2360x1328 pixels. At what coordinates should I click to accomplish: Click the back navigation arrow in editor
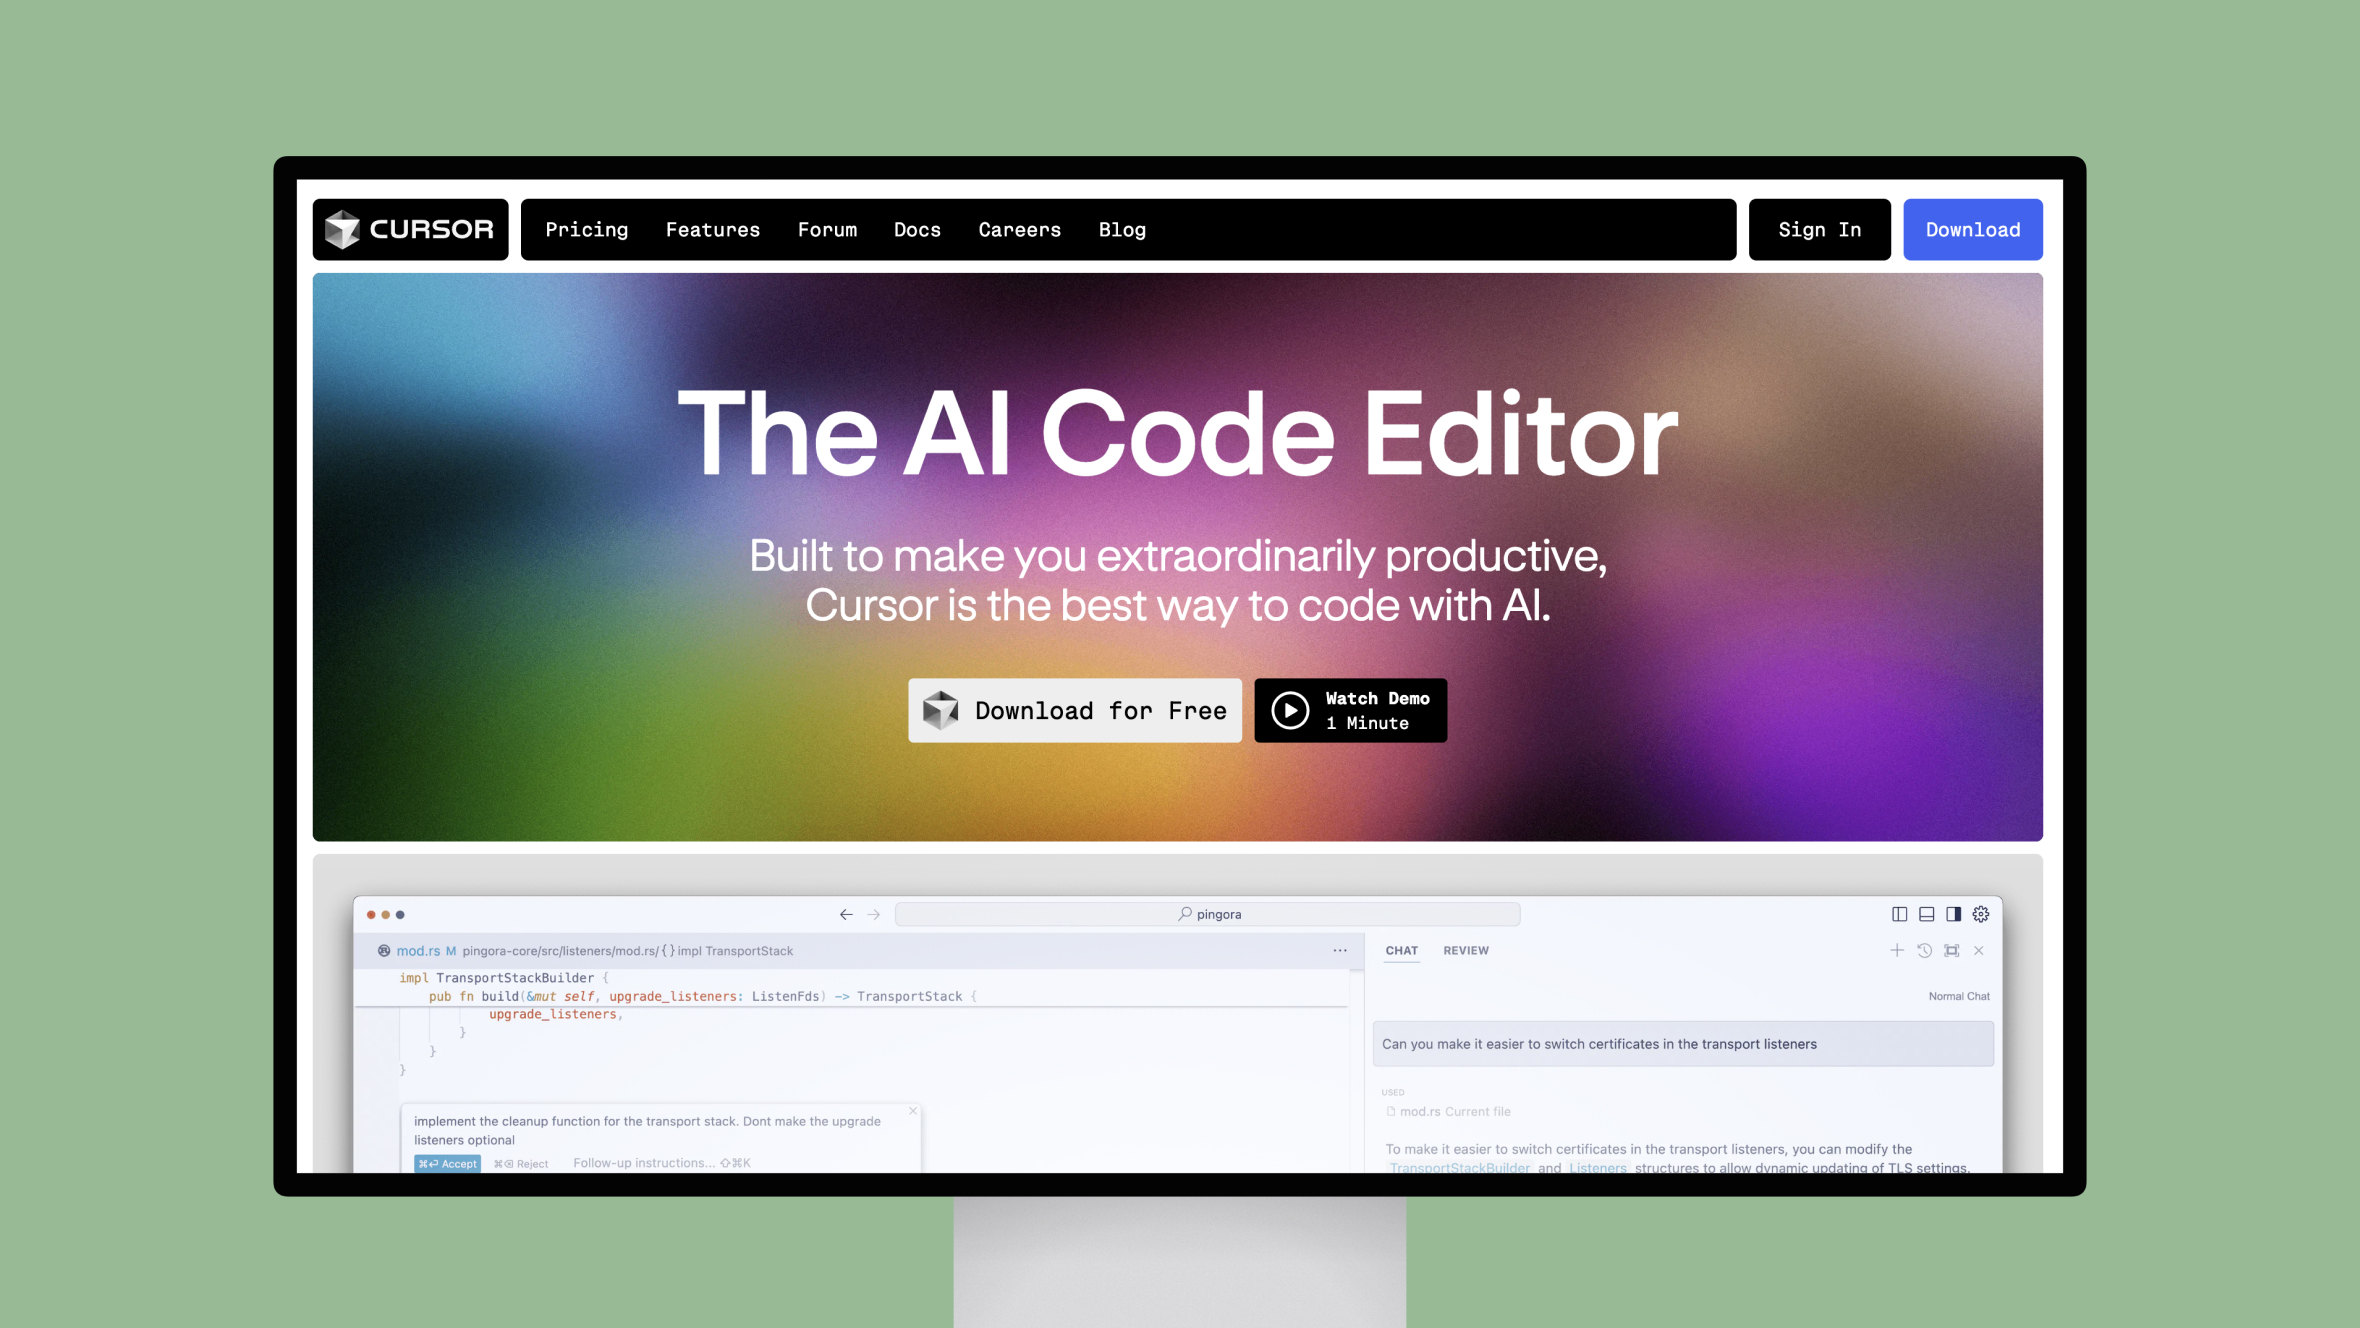(844, 913)
